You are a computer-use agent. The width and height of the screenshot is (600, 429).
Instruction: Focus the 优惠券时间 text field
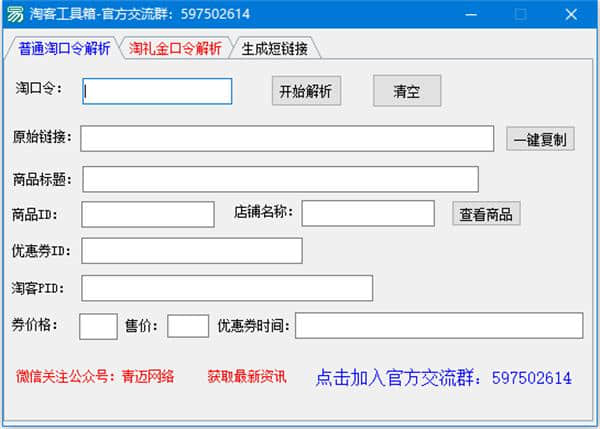[x=439, y=325]
